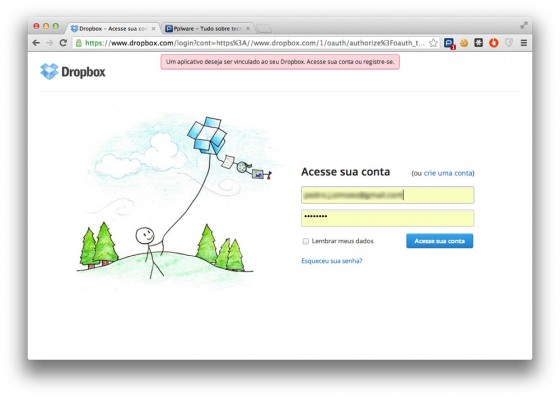Viewport: 560px width, 398px height.
Task: Enable the Lembrar meus dados checkbox
Action: (306, 241)
